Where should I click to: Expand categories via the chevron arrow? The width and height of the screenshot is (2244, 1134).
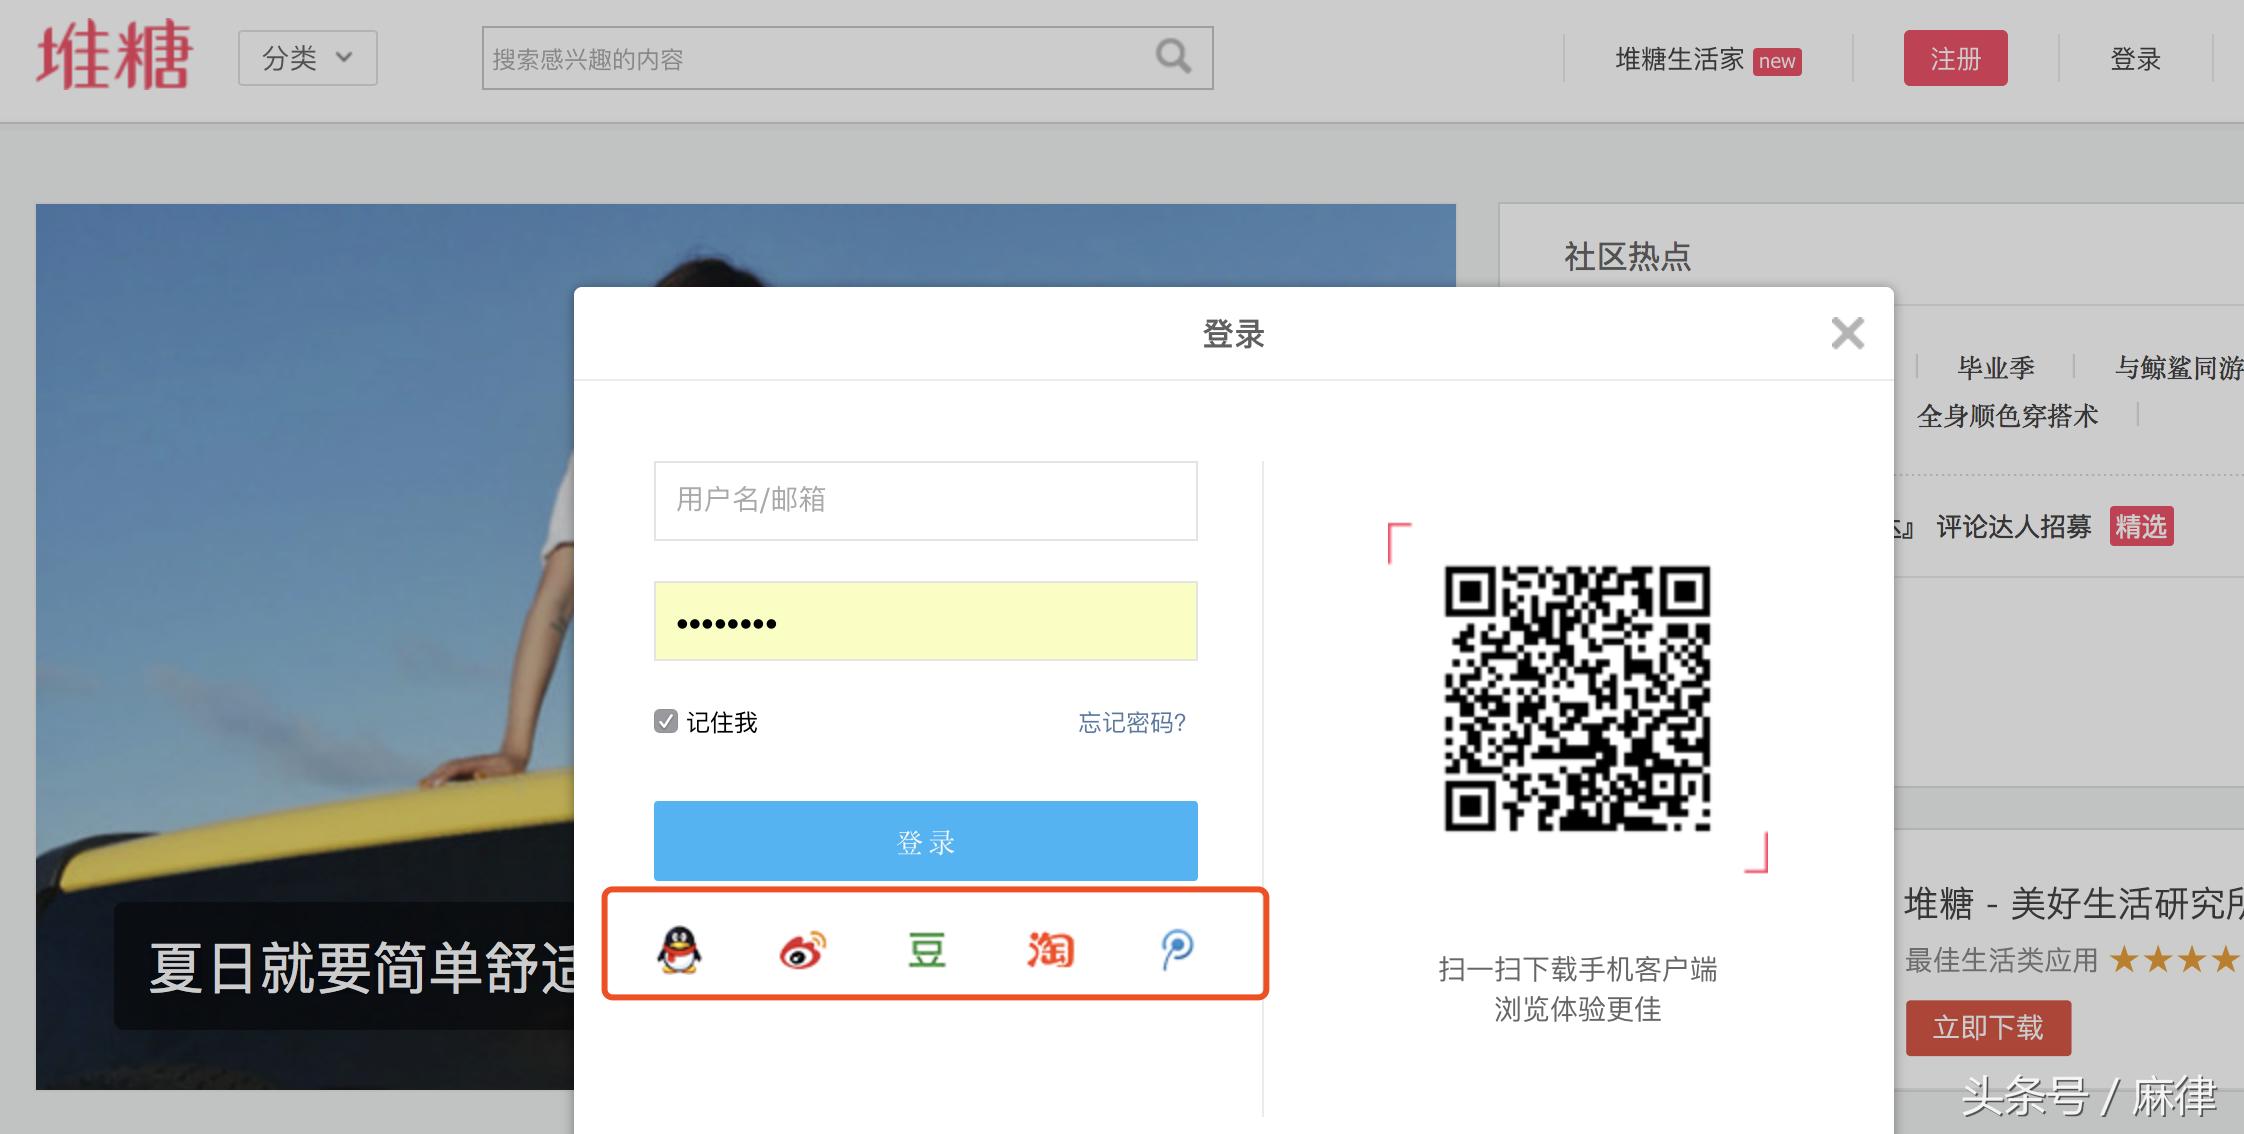pyautogui.click(x=343, y=58)
